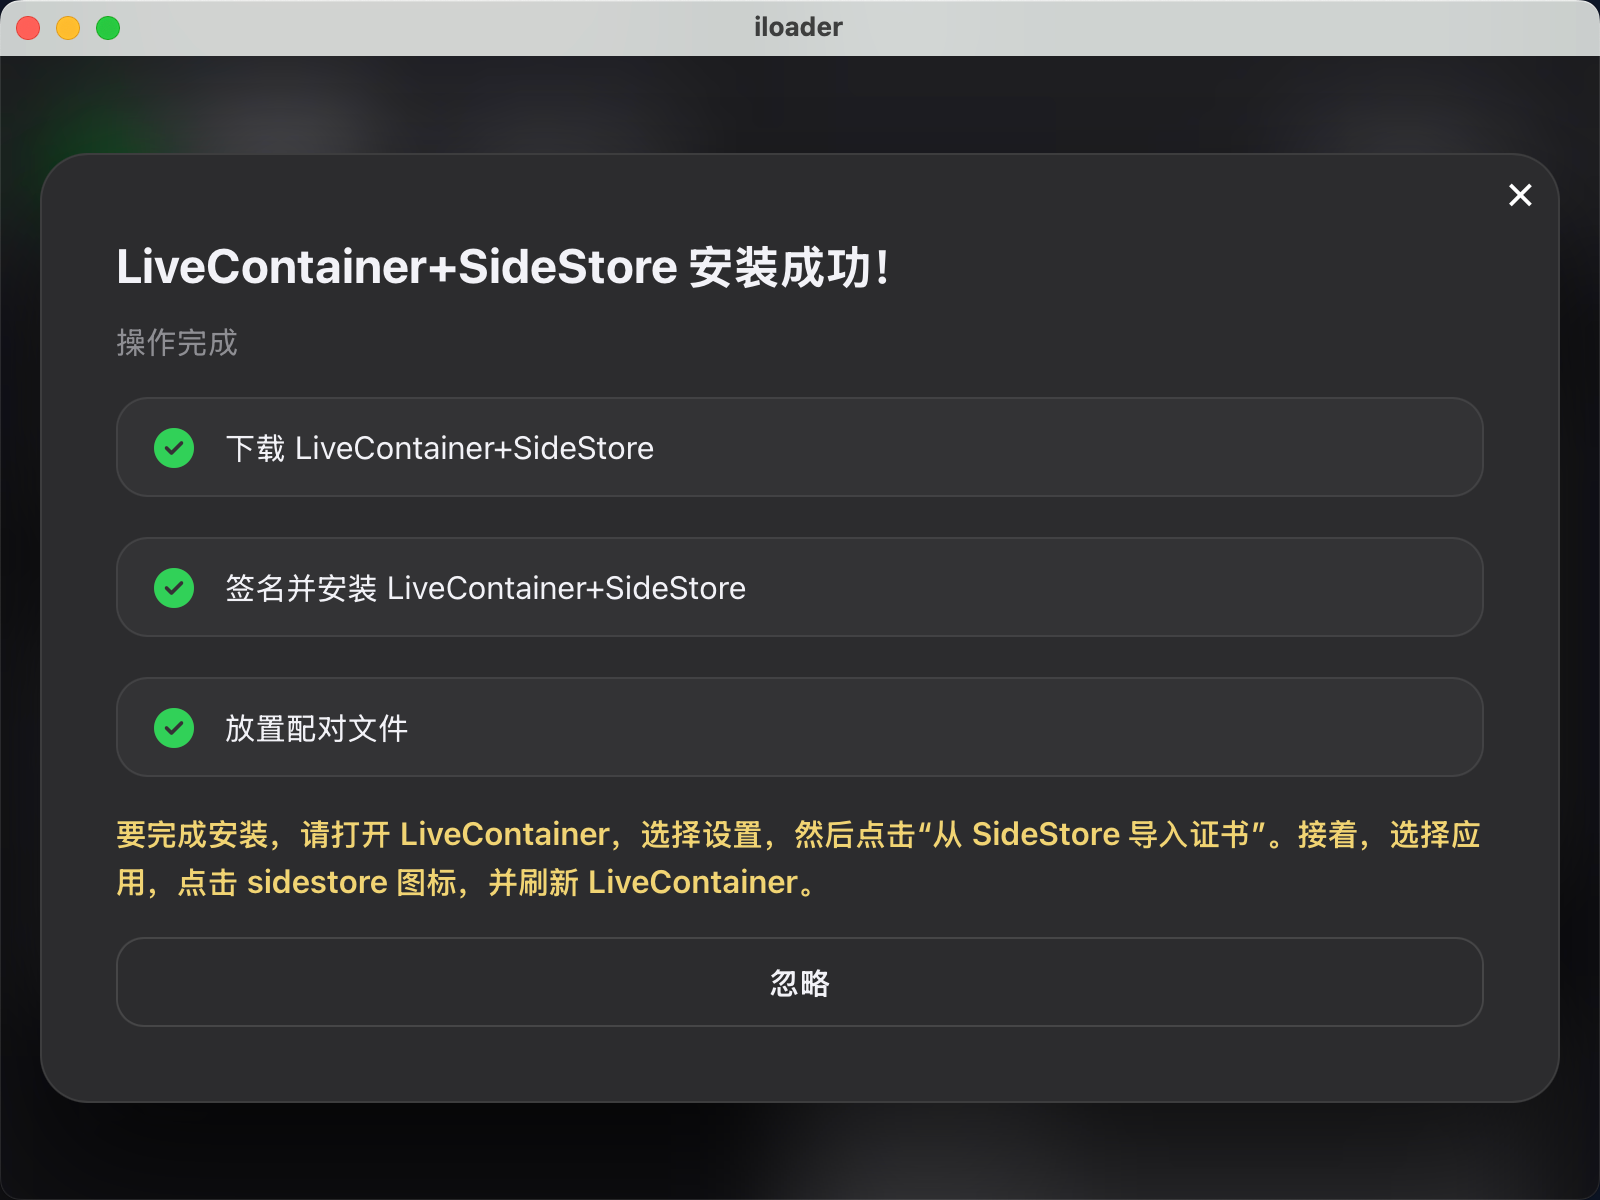Select the 下载 LiveContainer+SideStore step text

pos(440,448)
